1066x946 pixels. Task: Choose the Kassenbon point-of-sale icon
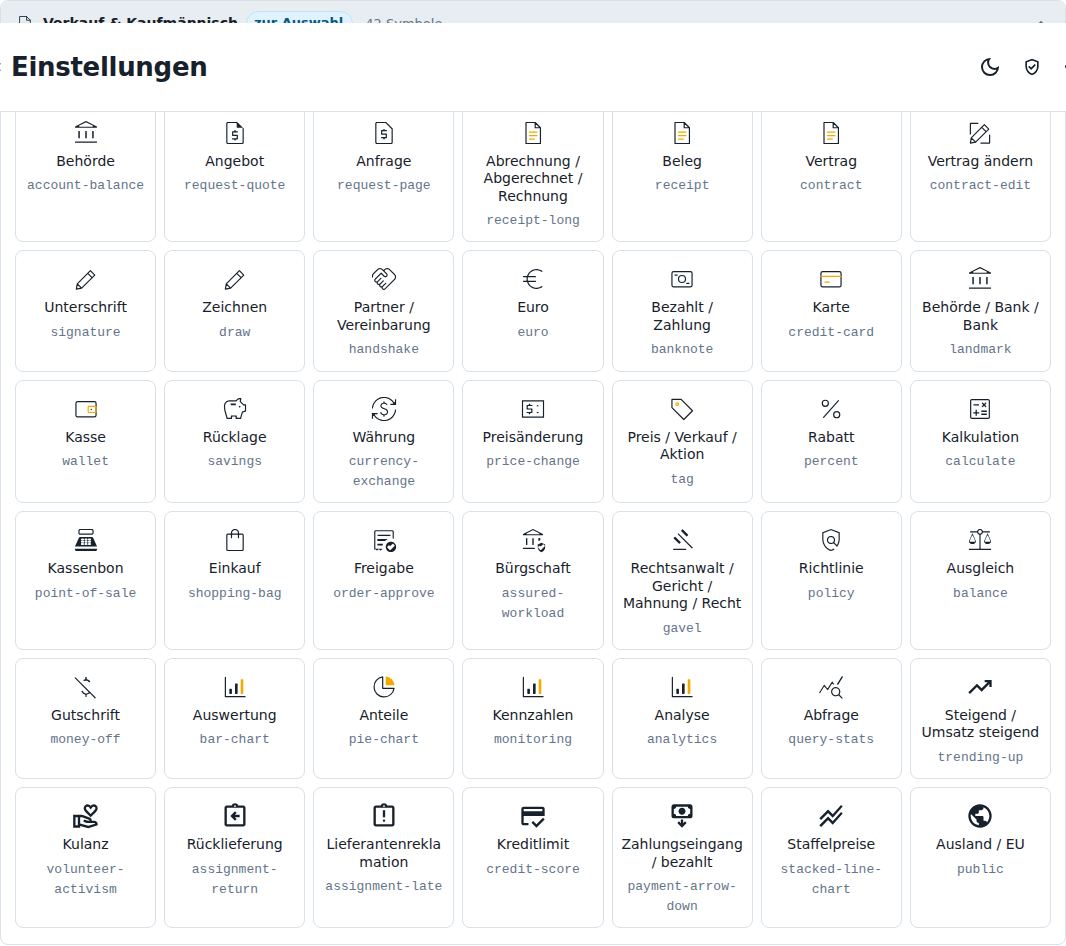86,540
